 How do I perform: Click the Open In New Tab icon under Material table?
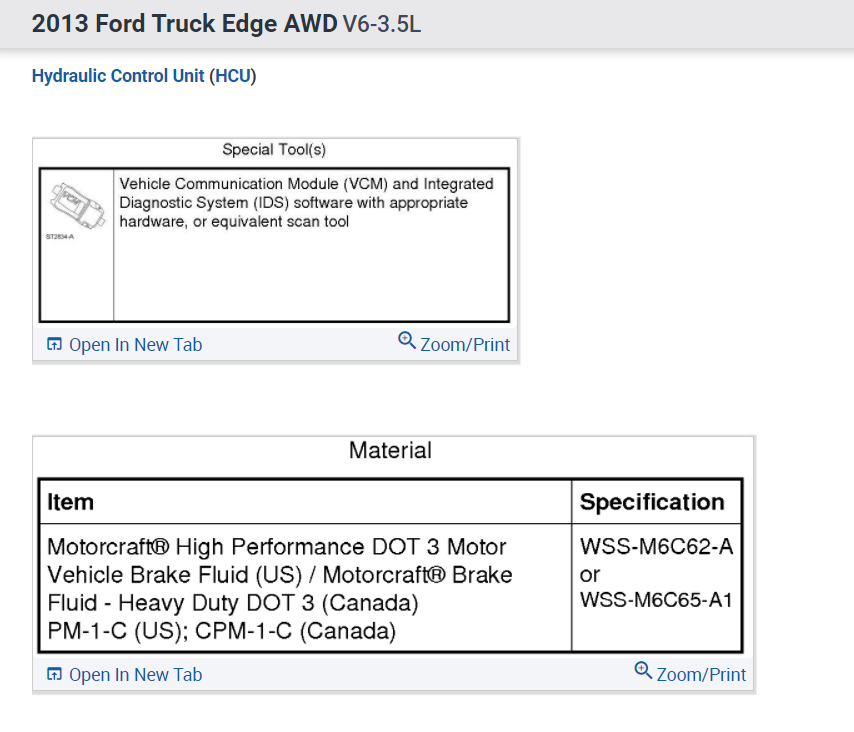(x=55, y=675)
